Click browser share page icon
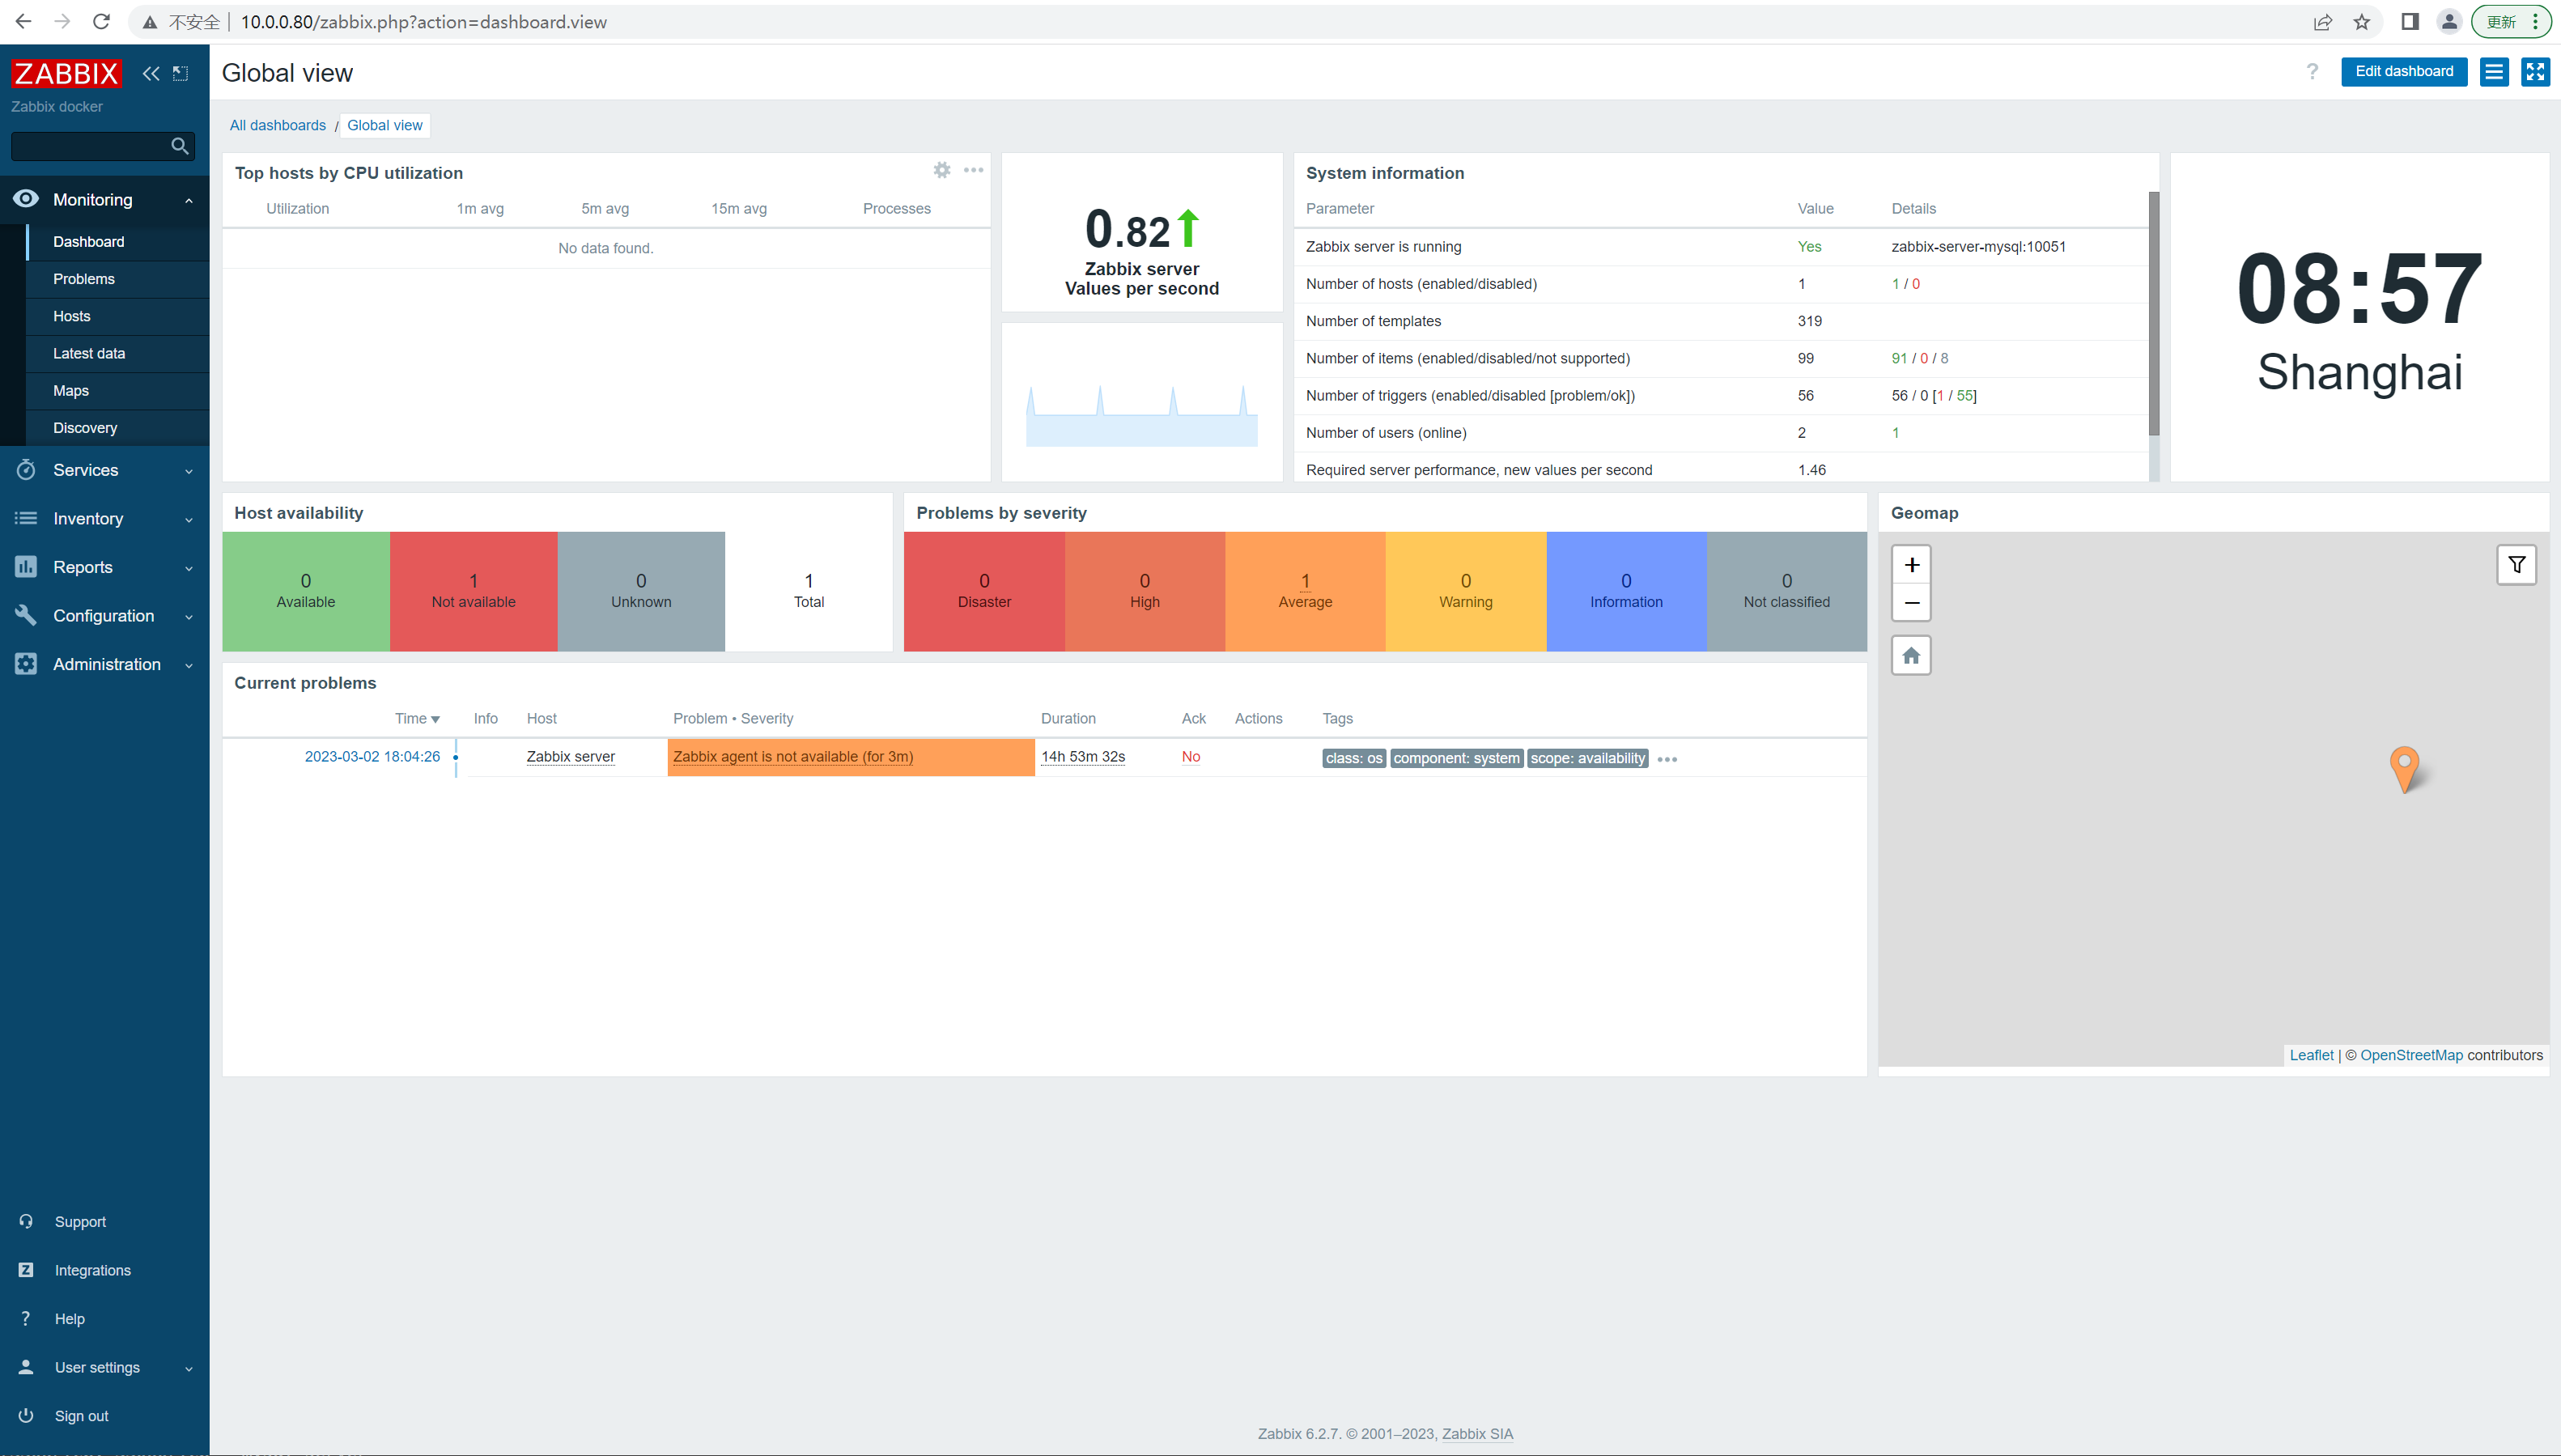Screen dimensions: 2561x1456 click(x=2322, y=22)
